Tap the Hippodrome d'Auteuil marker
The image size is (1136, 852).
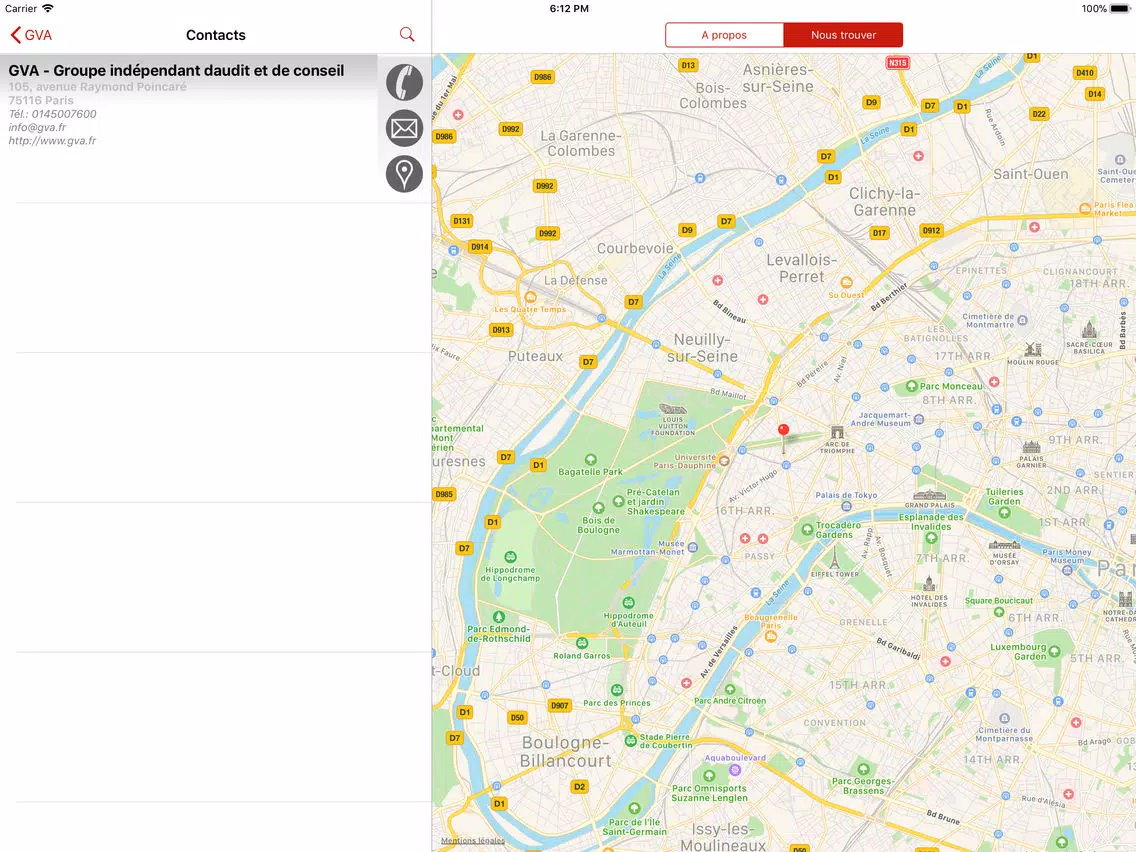pyautogui.click(x=628, y=603)
